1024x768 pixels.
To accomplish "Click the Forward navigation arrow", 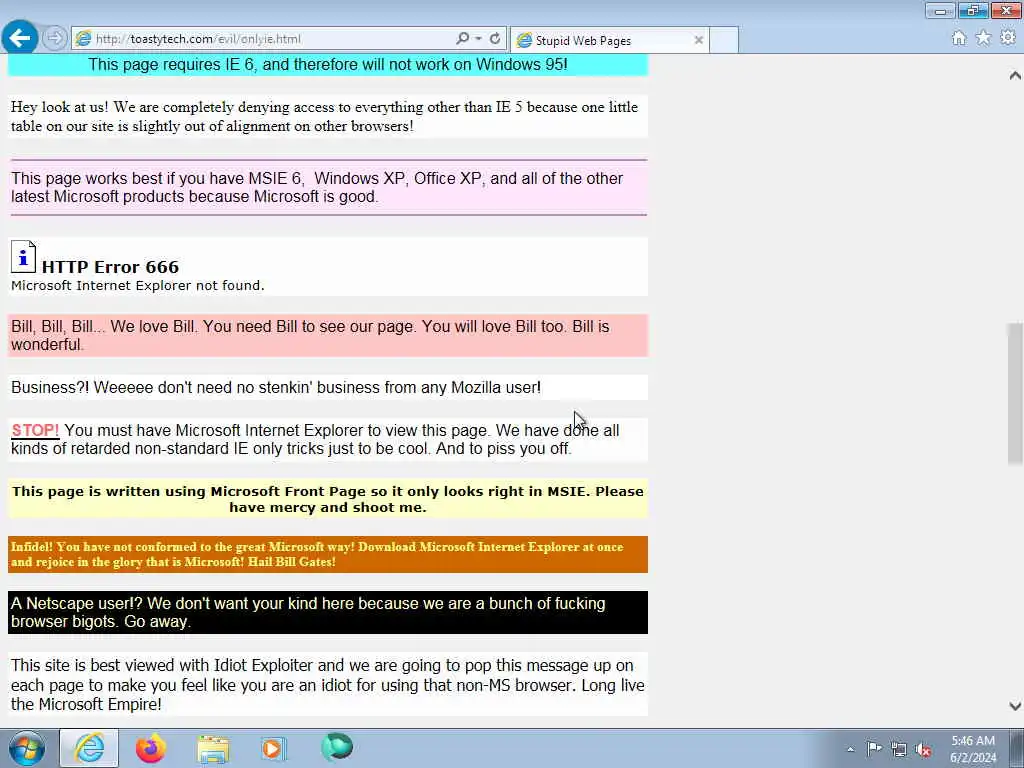I will [55, 39].
